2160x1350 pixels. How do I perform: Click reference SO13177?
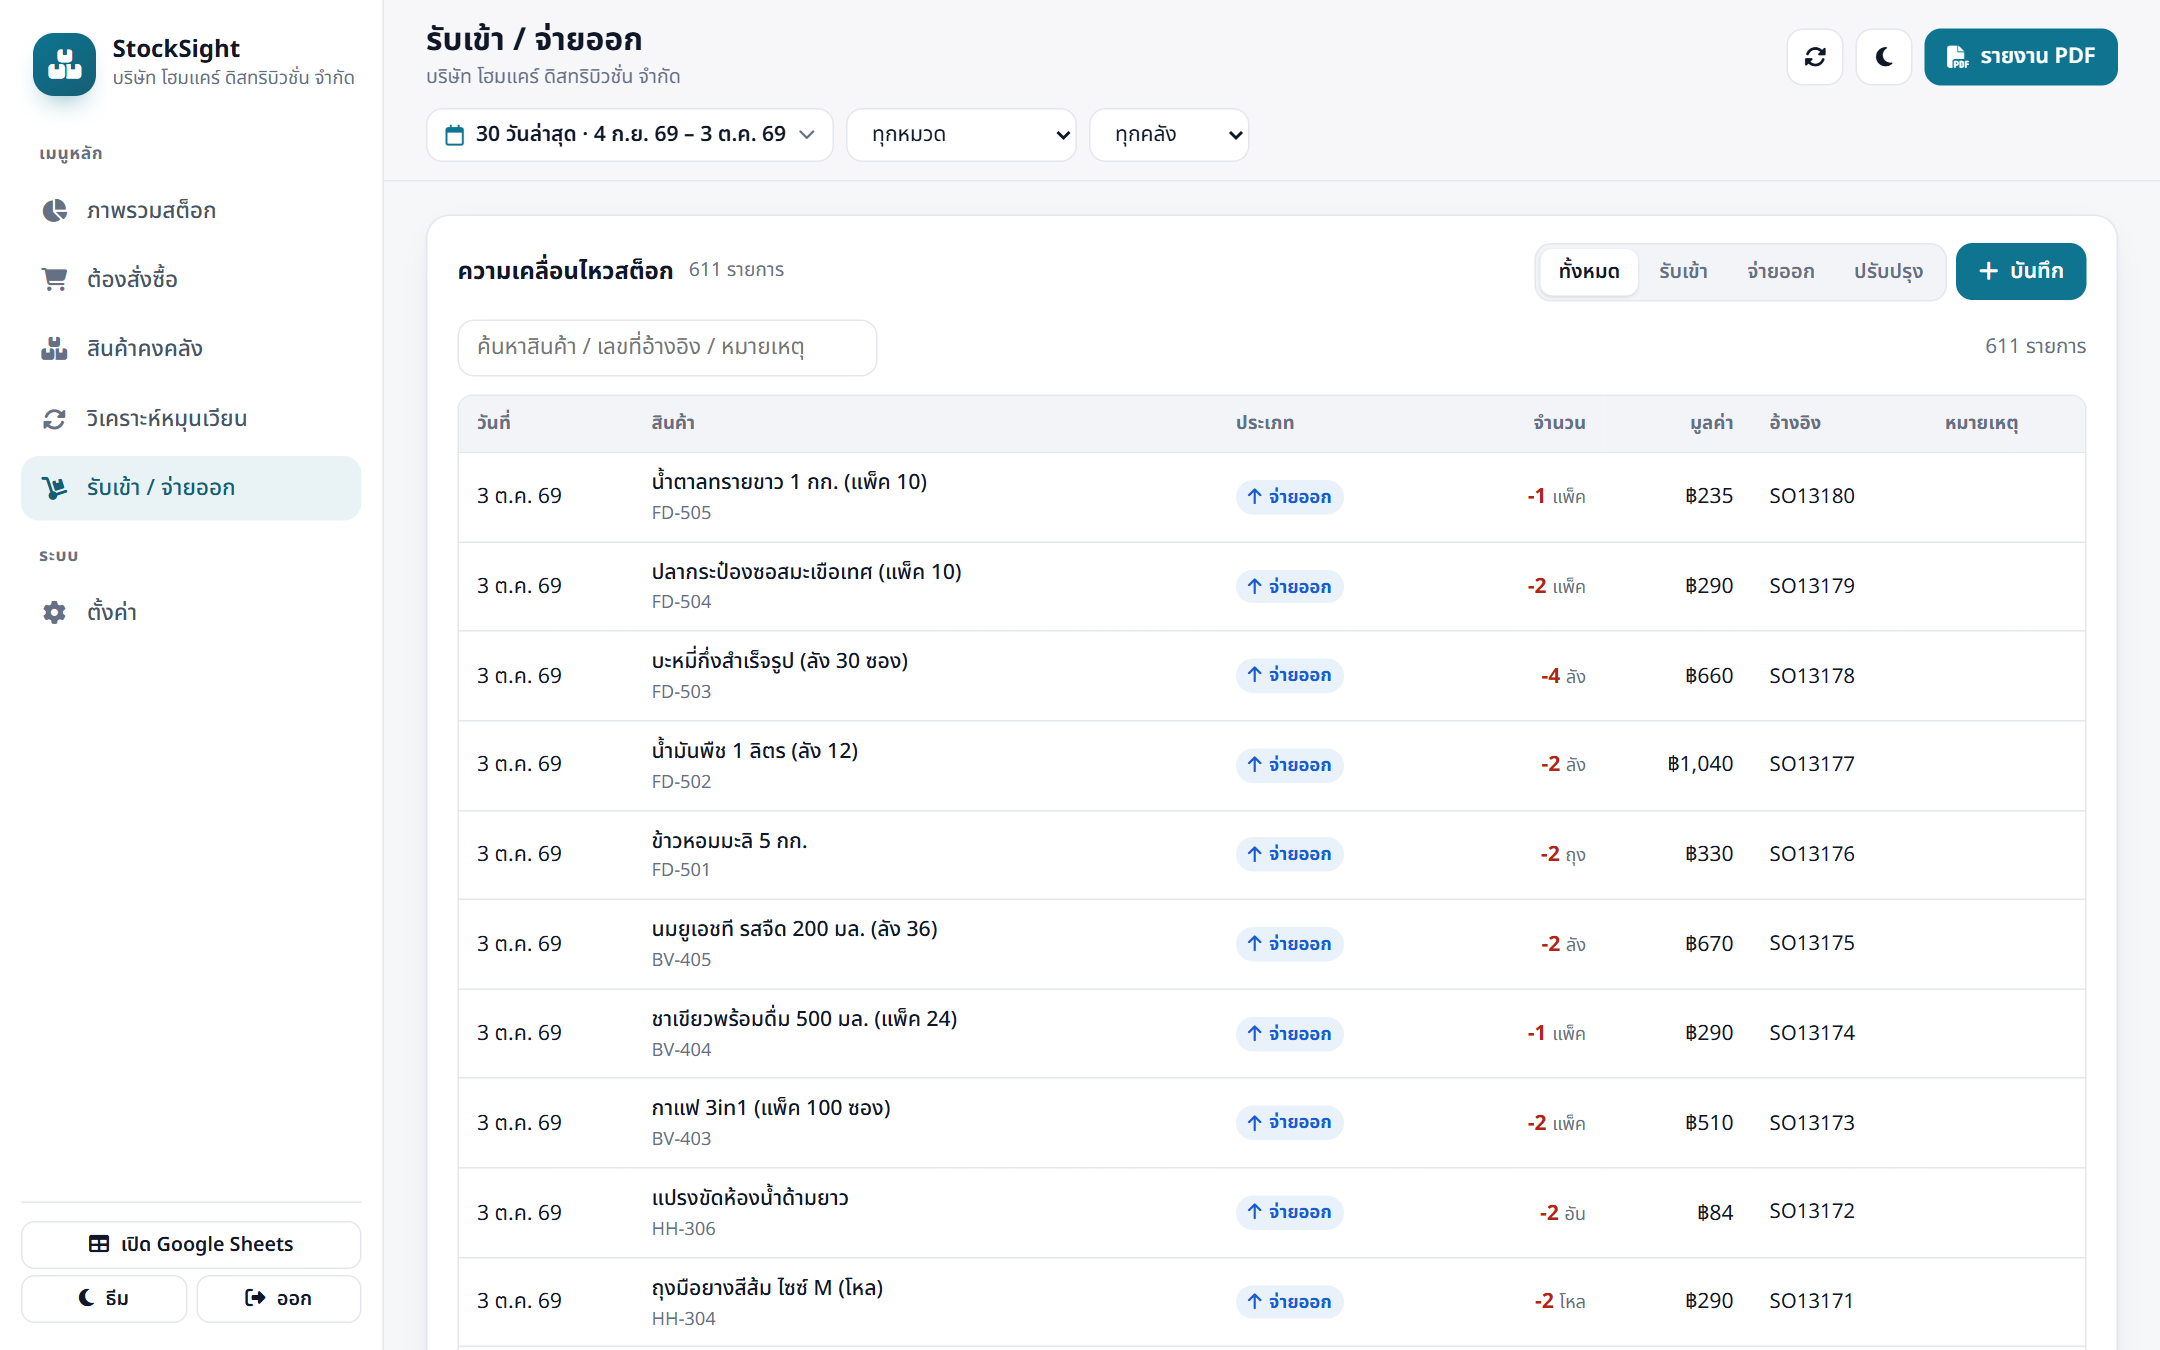pos(1811,764)
